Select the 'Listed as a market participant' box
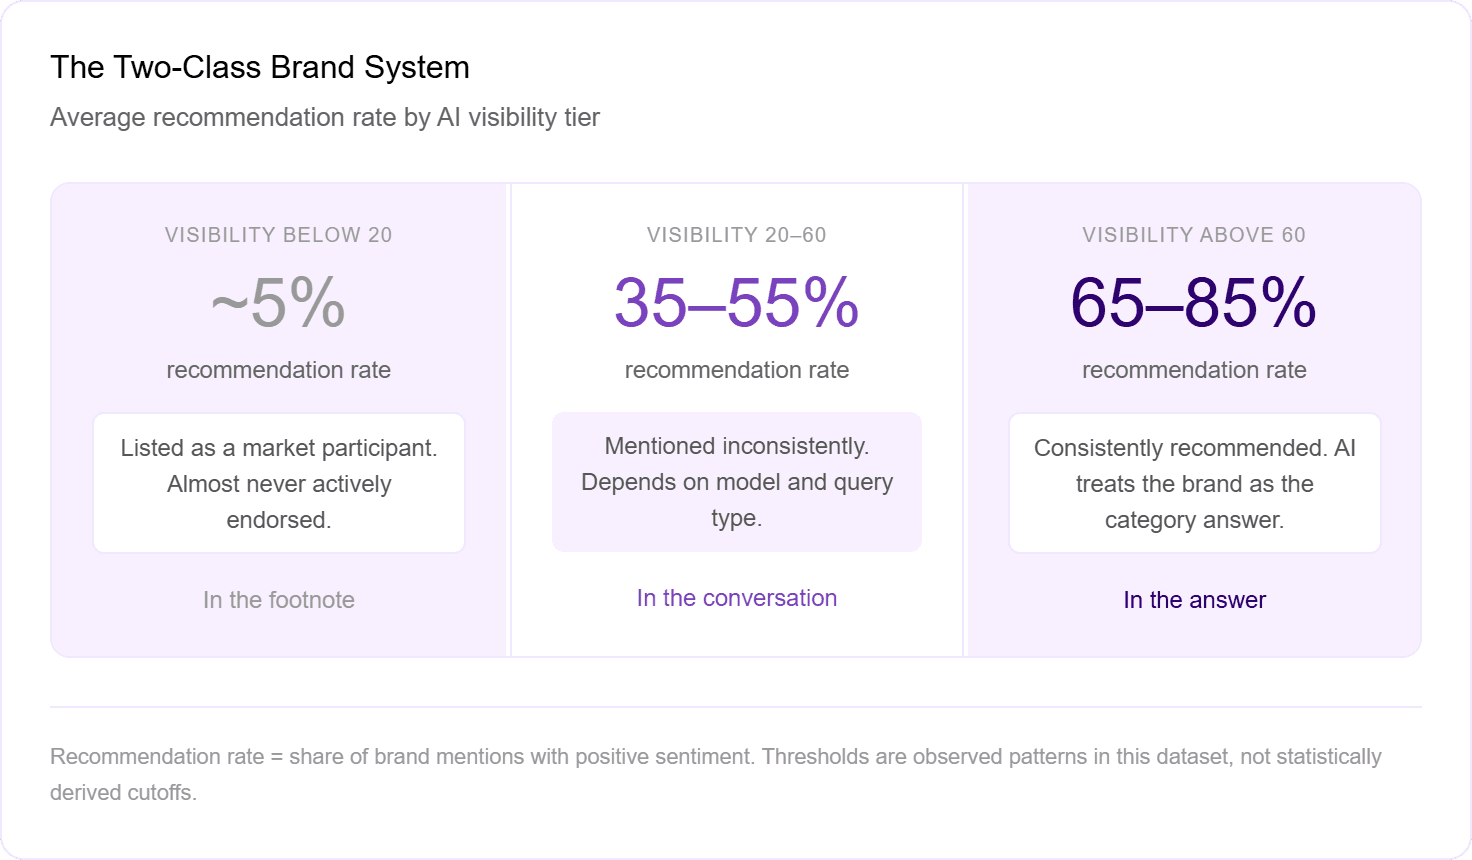Image resolution: width=1472 pixels, height=860 pixels. pos(279,483)
